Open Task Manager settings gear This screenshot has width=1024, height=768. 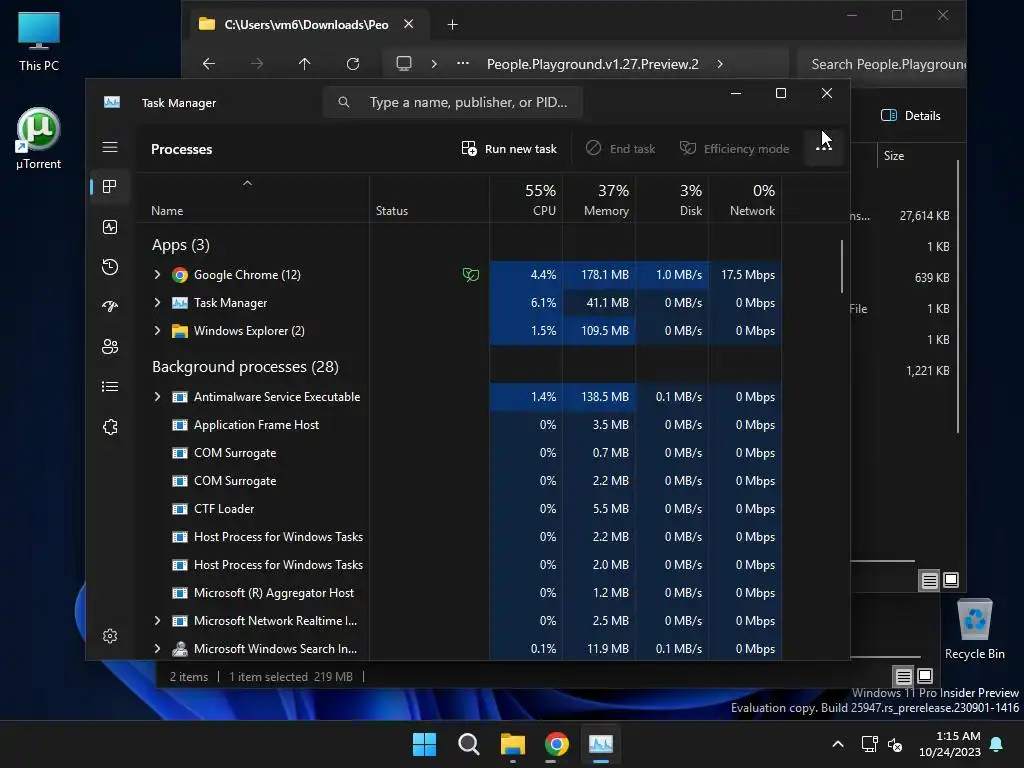[x=110, y=636]
